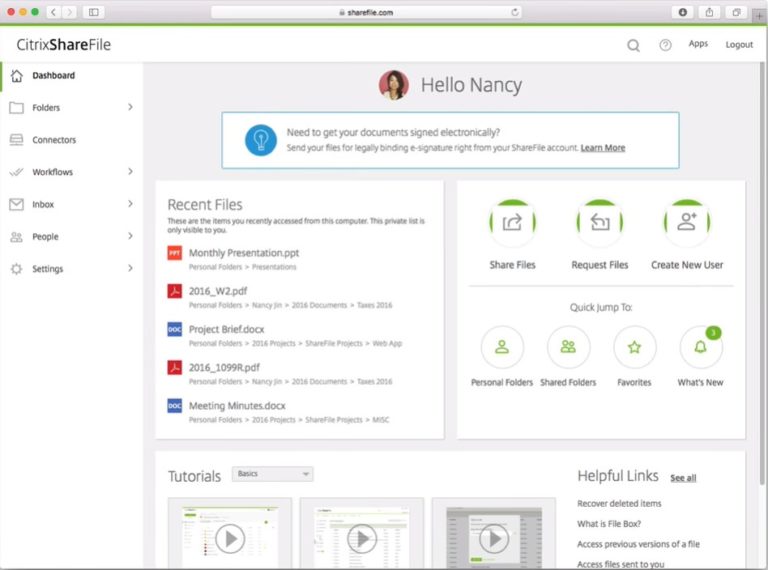Click the Logout link
This screenshot has height=570, width=768.
tap(739, 45)
